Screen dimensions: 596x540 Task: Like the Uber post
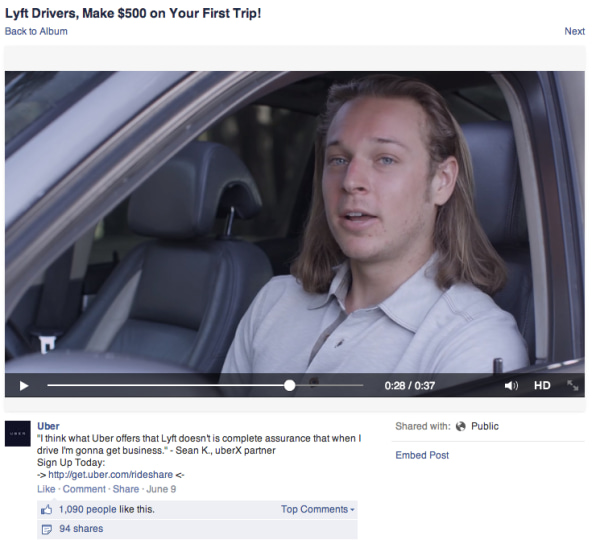point(46,489)
